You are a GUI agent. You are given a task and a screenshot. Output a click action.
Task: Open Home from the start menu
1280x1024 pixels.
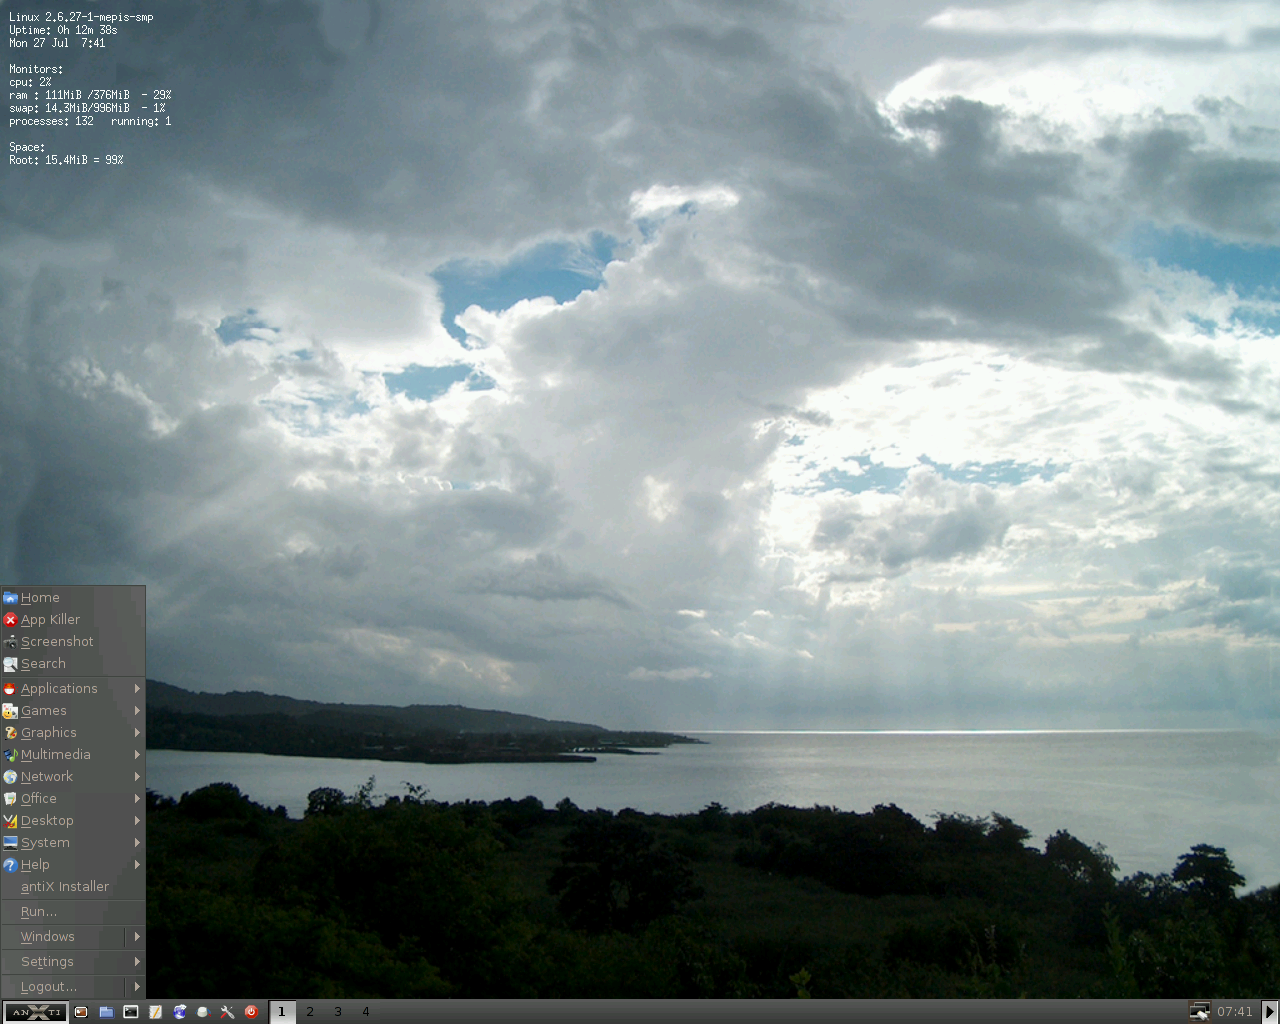point(73,598)
